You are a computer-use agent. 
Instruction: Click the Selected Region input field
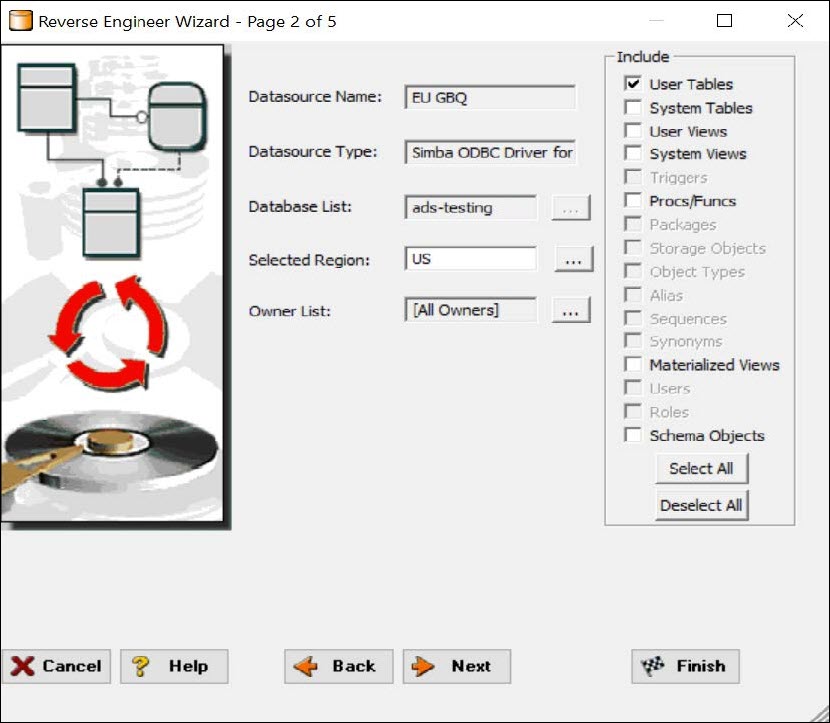471,259
